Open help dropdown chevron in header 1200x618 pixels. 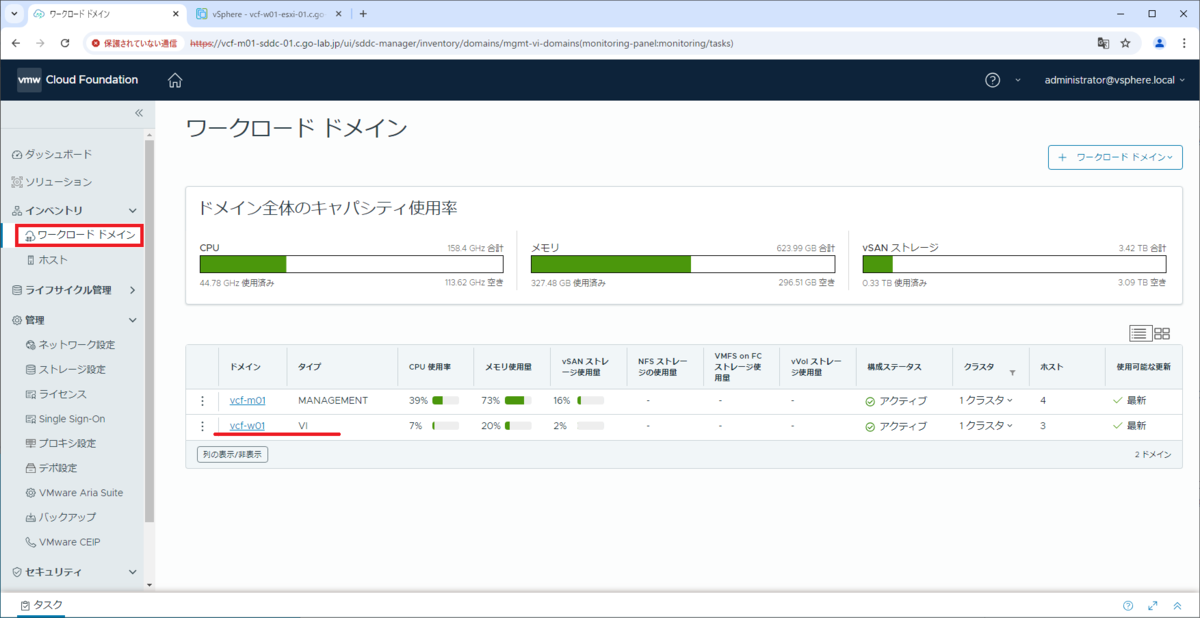(1018, 80)
